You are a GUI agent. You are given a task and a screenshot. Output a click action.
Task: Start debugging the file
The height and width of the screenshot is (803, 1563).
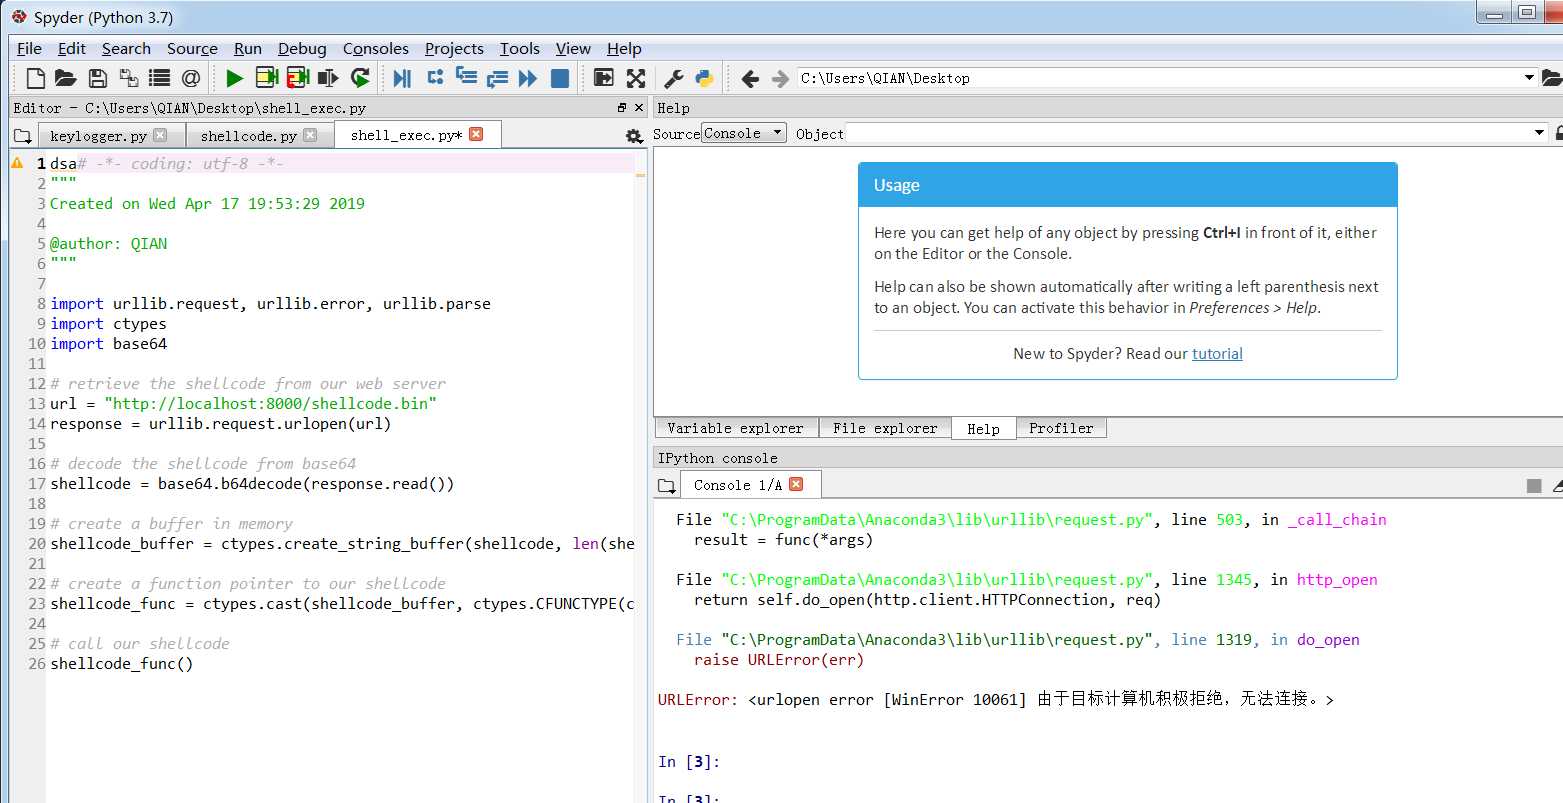point(403,78)
